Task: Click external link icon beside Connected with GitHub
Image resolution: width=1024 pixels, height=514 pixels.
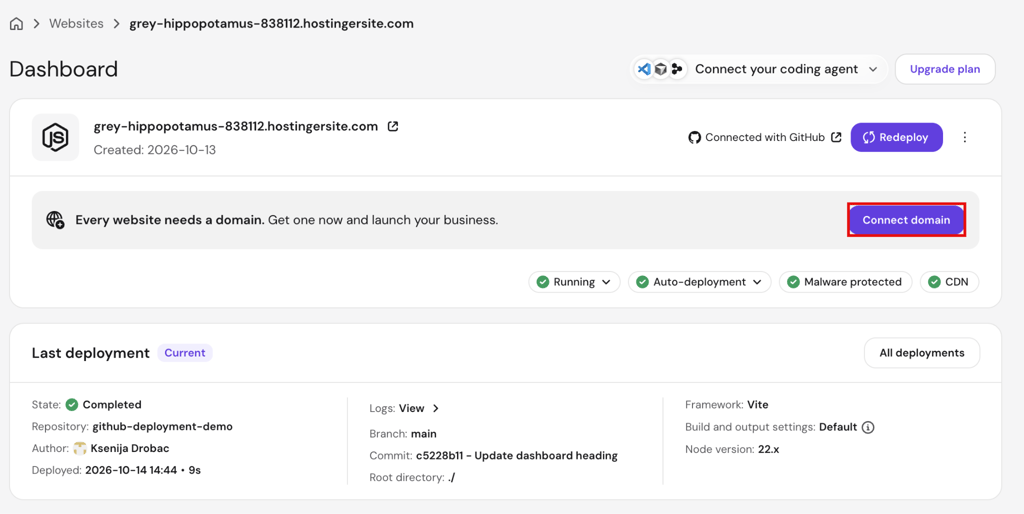Action: pos(836,137)
